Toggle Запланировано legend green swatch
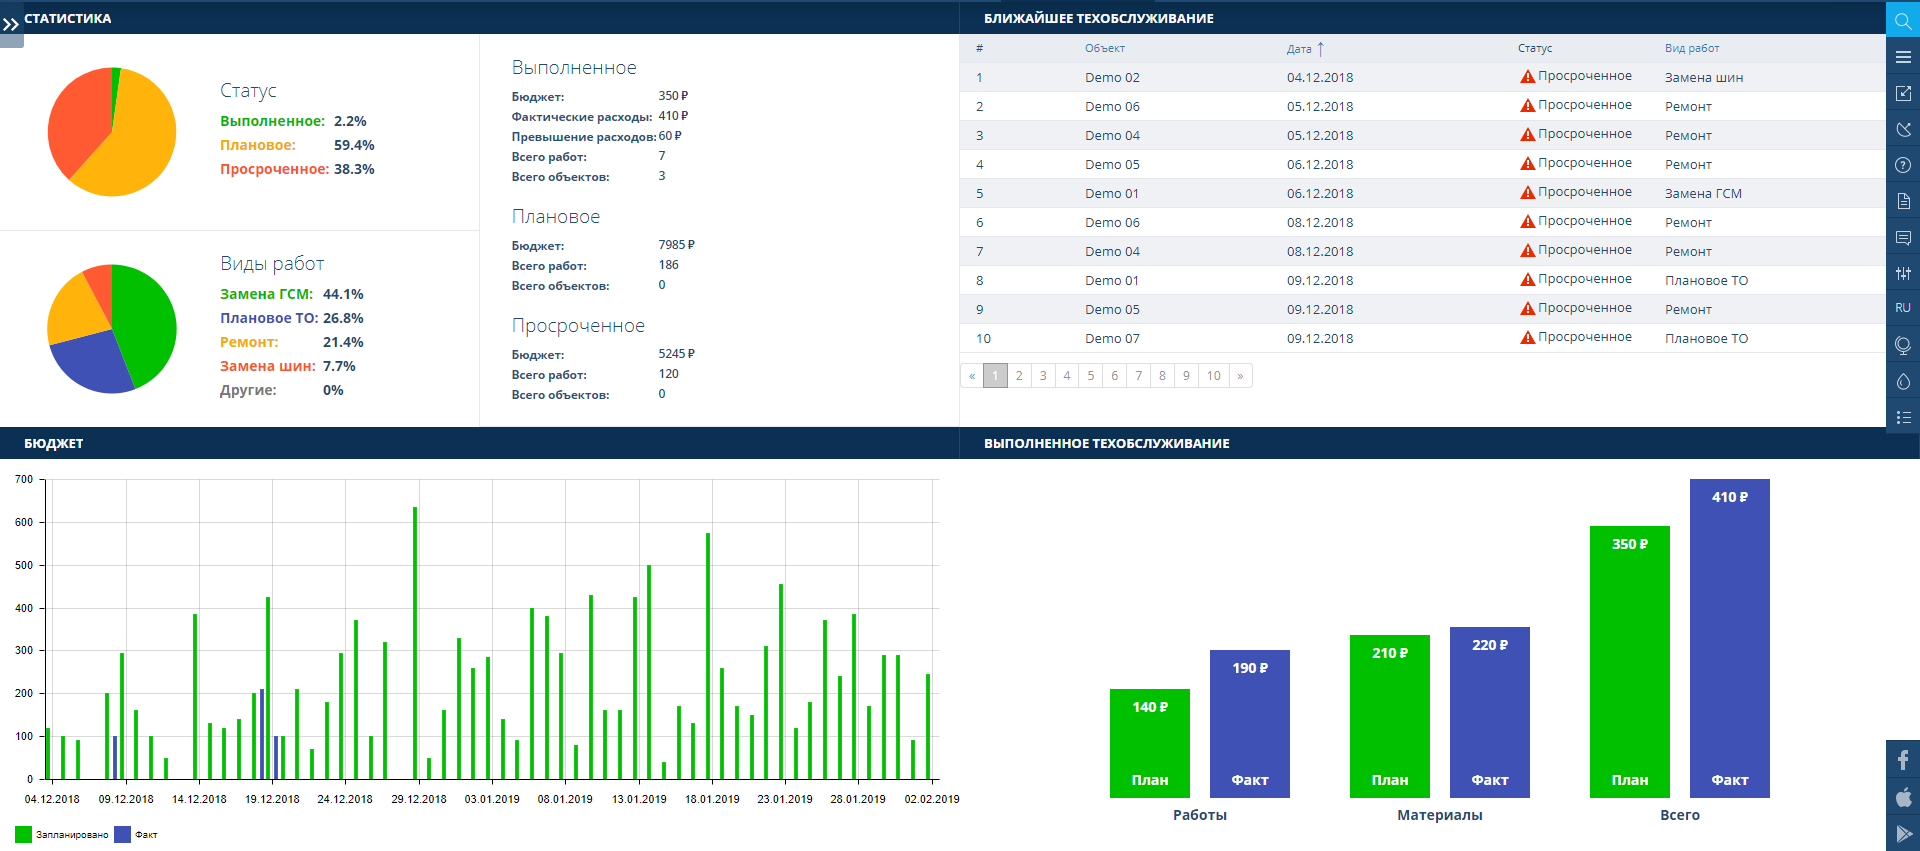The image size is (1920, 851). coord(23,834)
